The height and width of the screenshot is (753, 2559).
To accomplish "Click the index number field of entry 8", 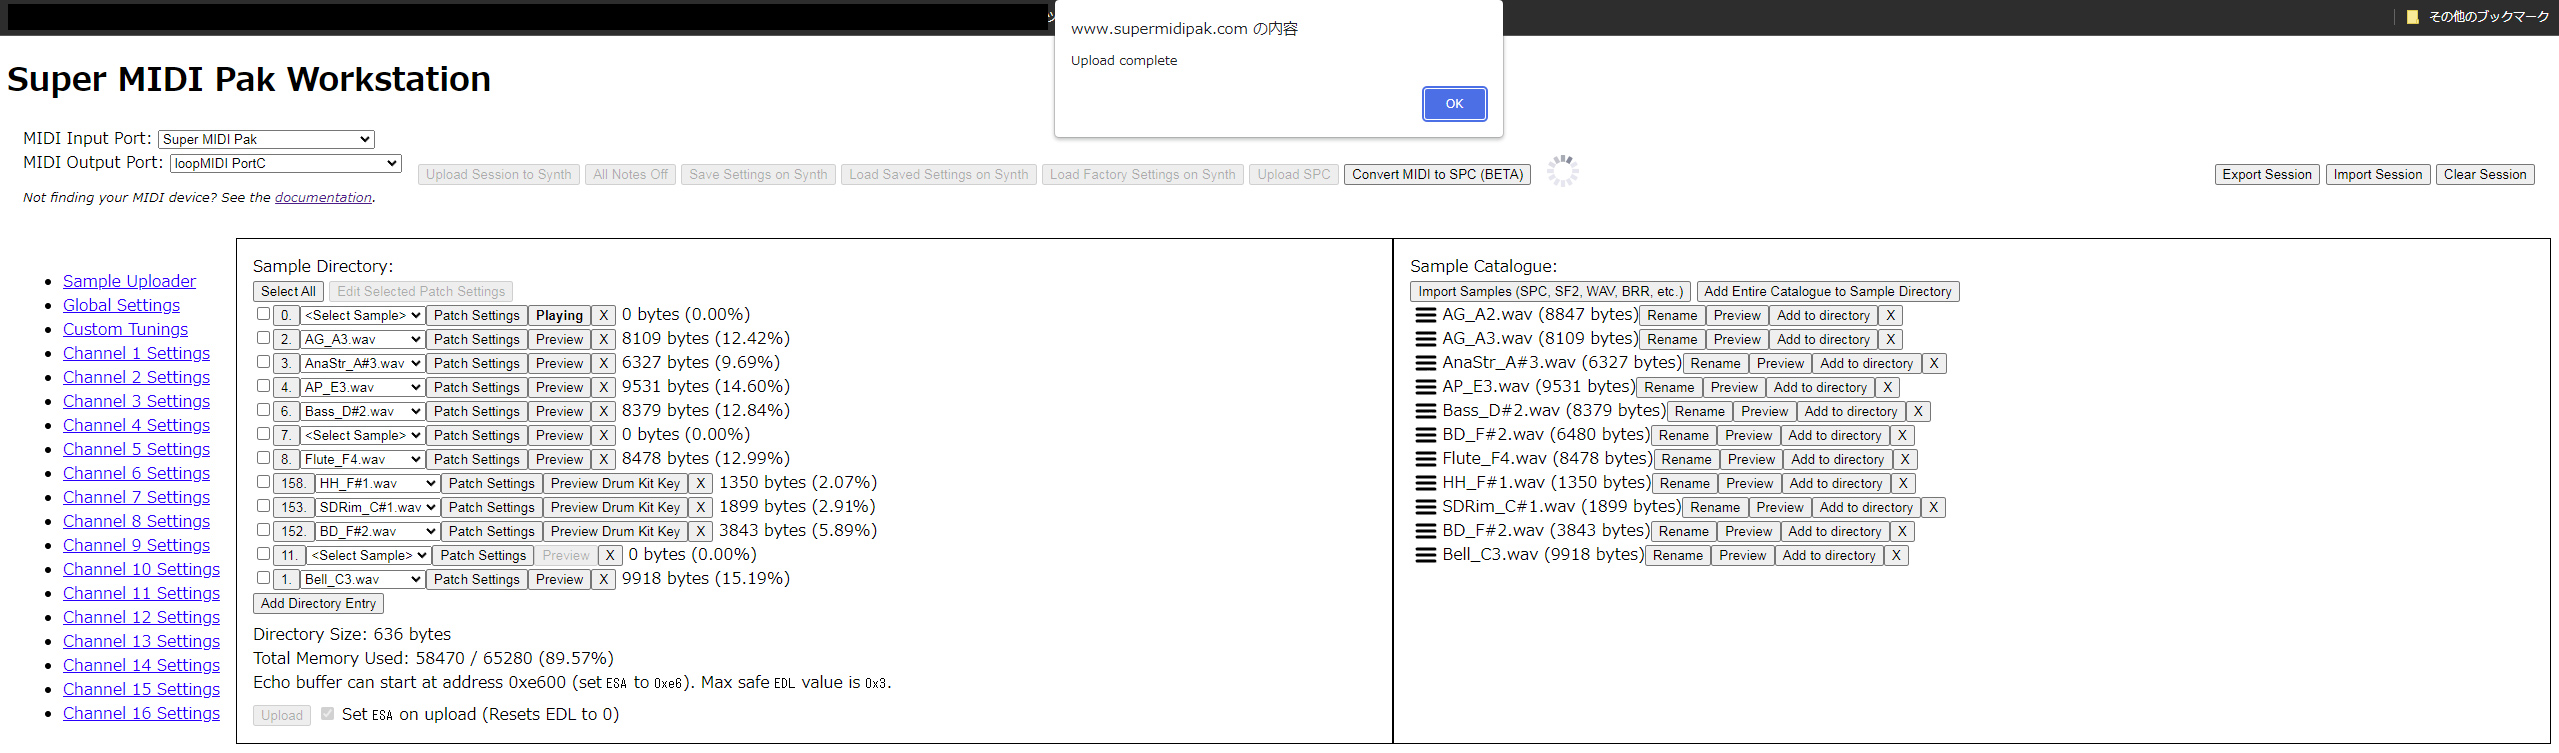I will click(285, 460).
